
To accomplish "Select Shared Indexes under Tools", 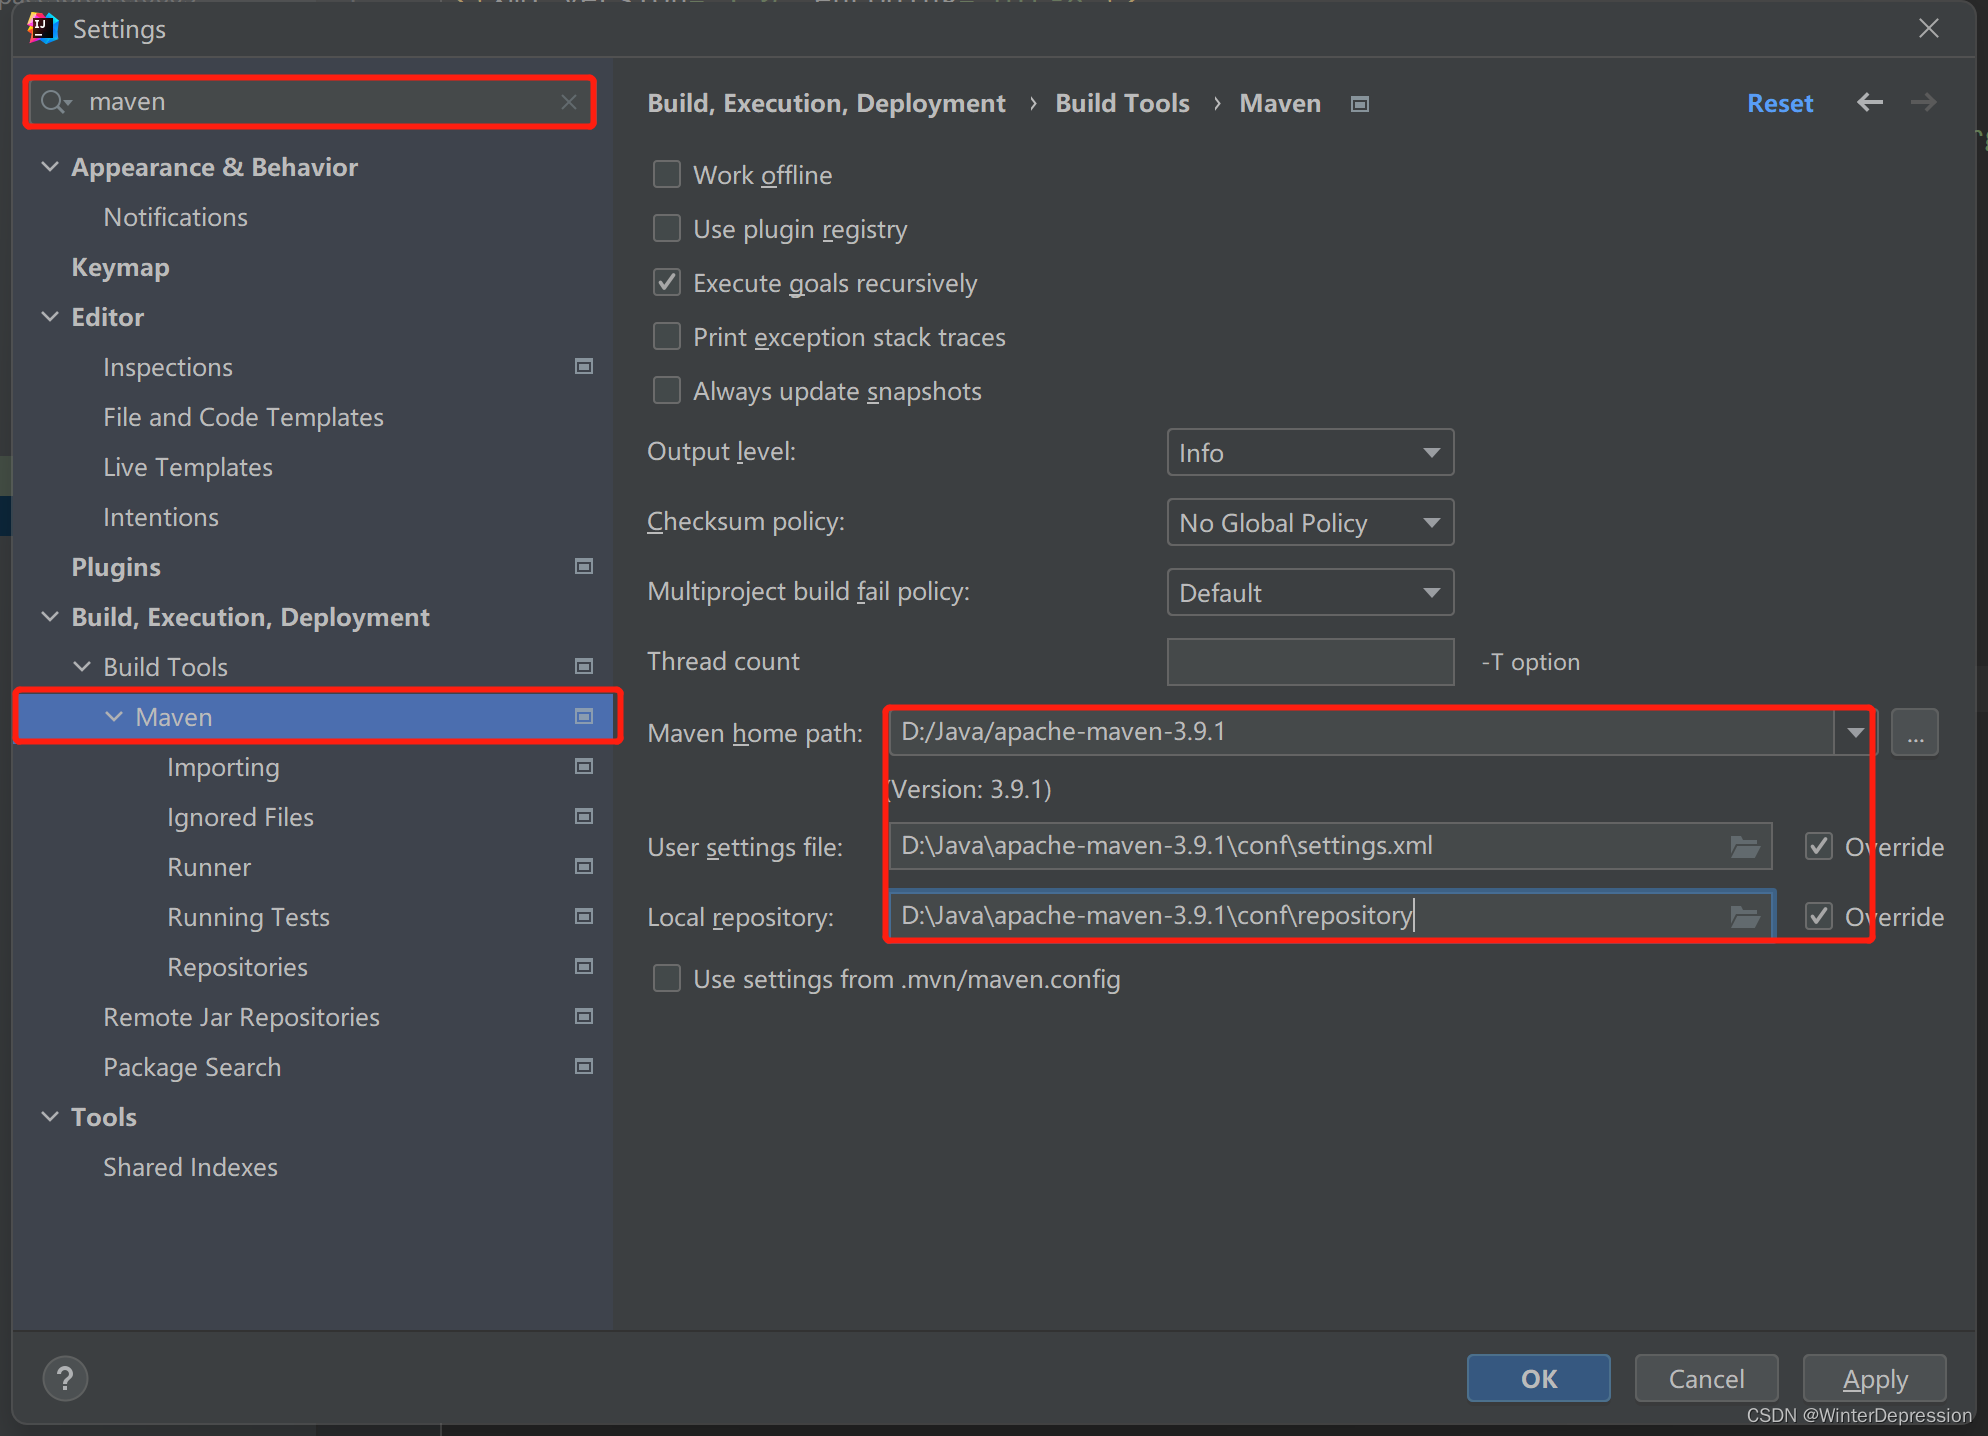I will [x=191, y=1167].
